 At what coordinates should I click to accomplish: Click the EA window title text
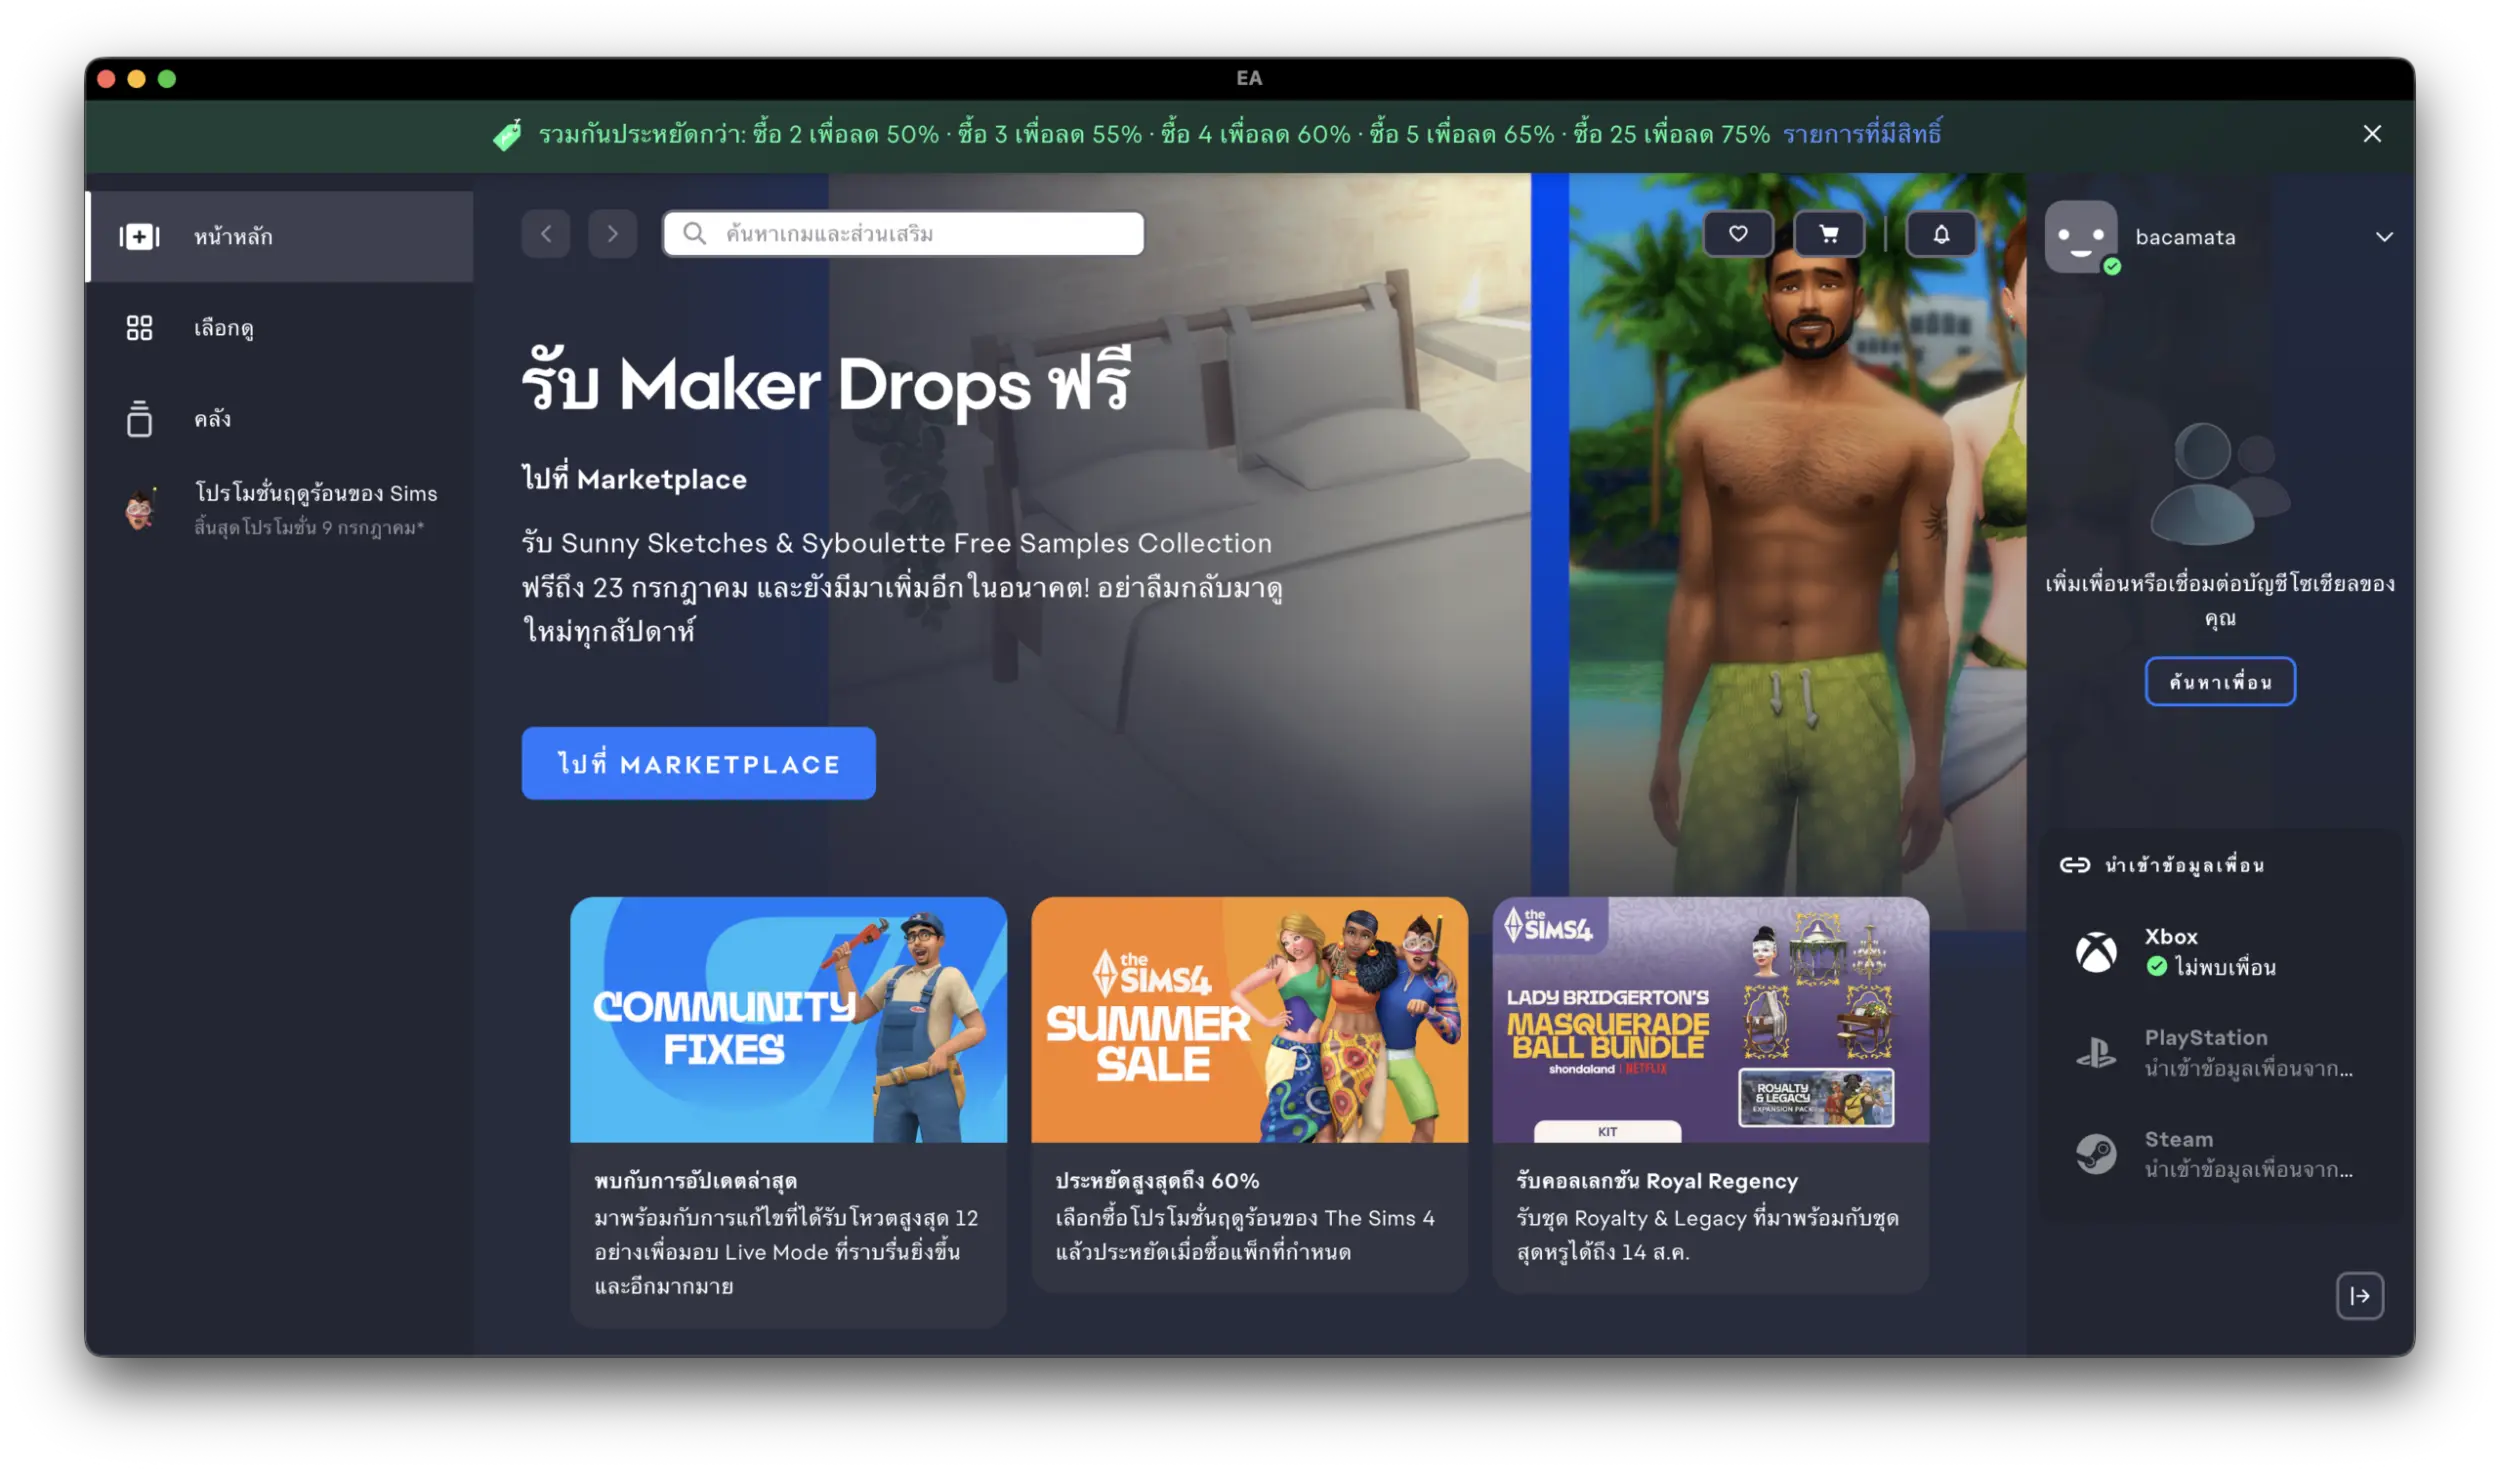click(x=1249, y=78)
